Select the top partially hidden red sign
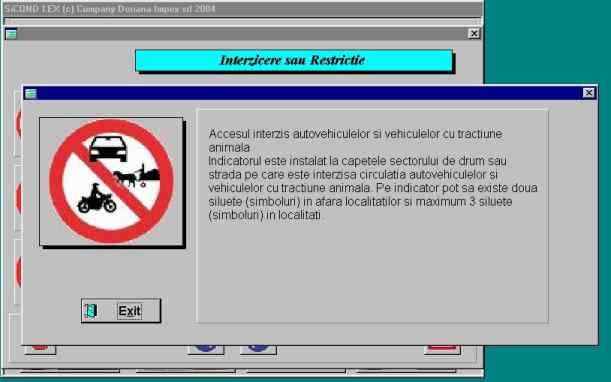 (18, 123)
